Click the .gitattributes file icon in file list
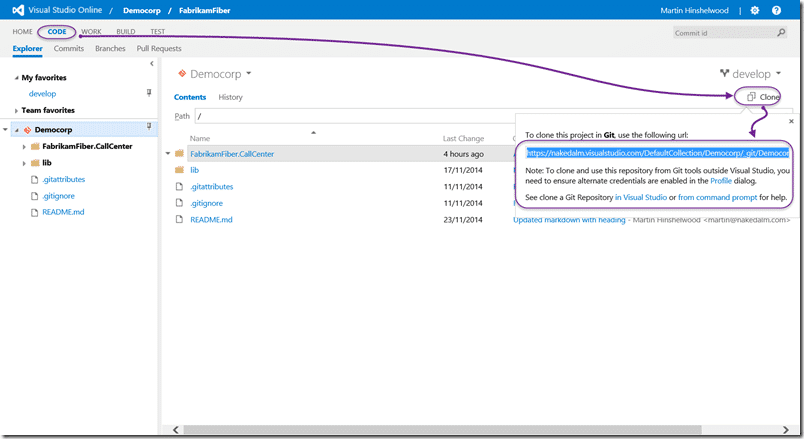The image size is (804, 439). [x=179, y=186]
